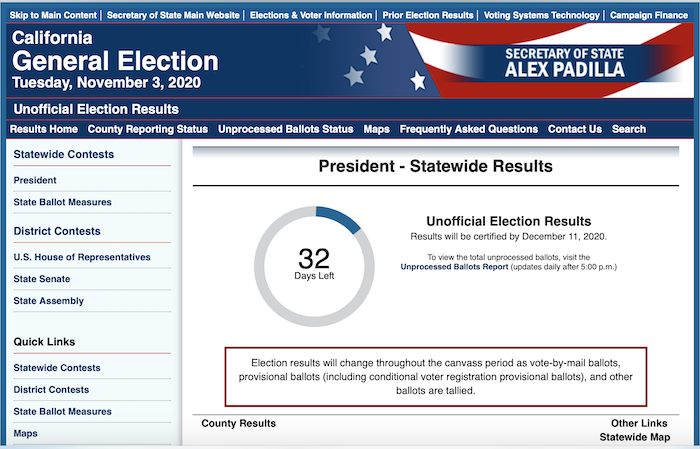Open U.S. House of Representatives contests
Screen dimensions: 700x449
(82, 257)
